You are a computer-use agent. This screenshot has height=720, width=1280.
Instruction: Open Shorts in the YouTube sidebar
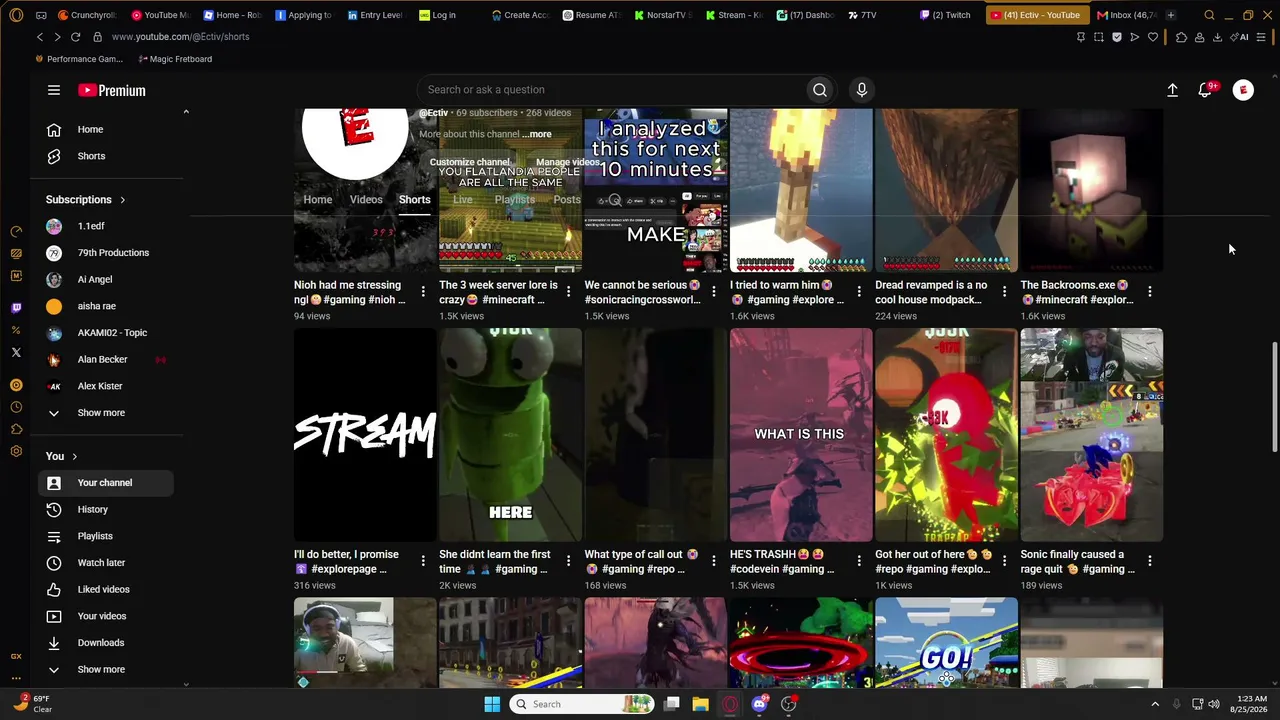pyautogui.click(x=106, y=156)
